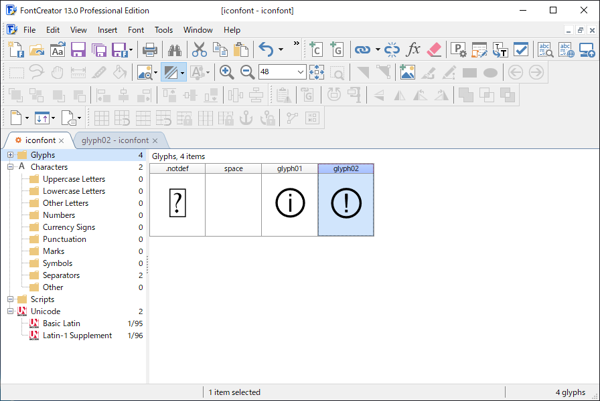Select Separators category

click(61, 275)
